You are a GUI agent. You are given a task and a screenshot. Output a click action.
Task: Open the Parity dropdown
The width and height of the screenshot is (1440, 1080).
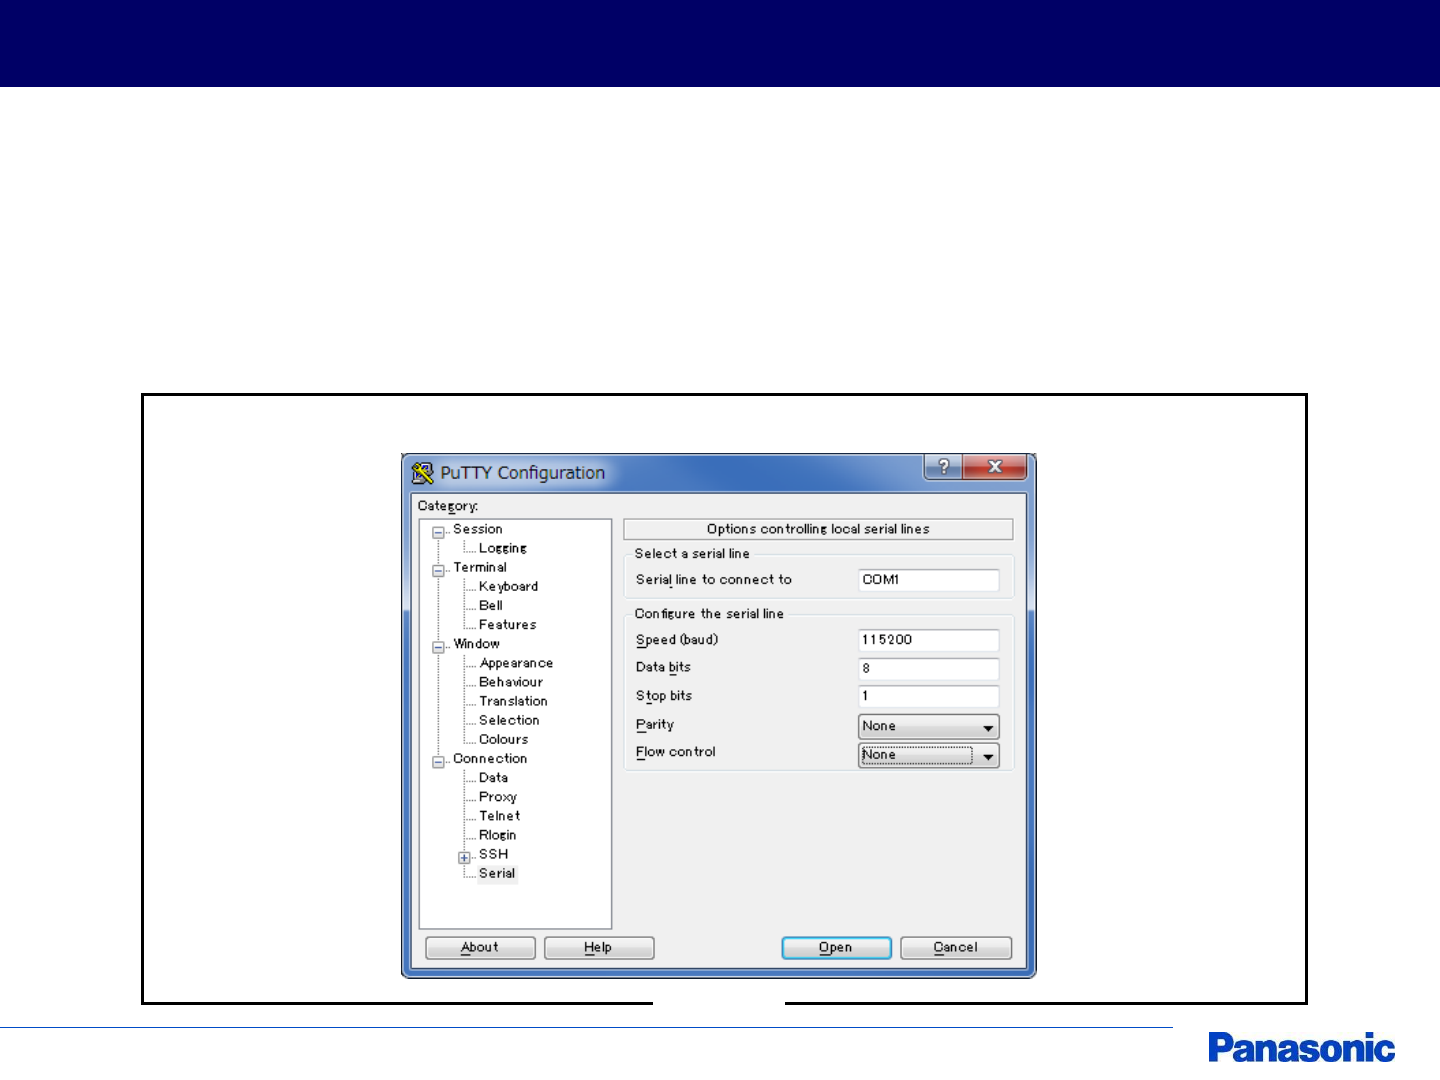(929, 727)
